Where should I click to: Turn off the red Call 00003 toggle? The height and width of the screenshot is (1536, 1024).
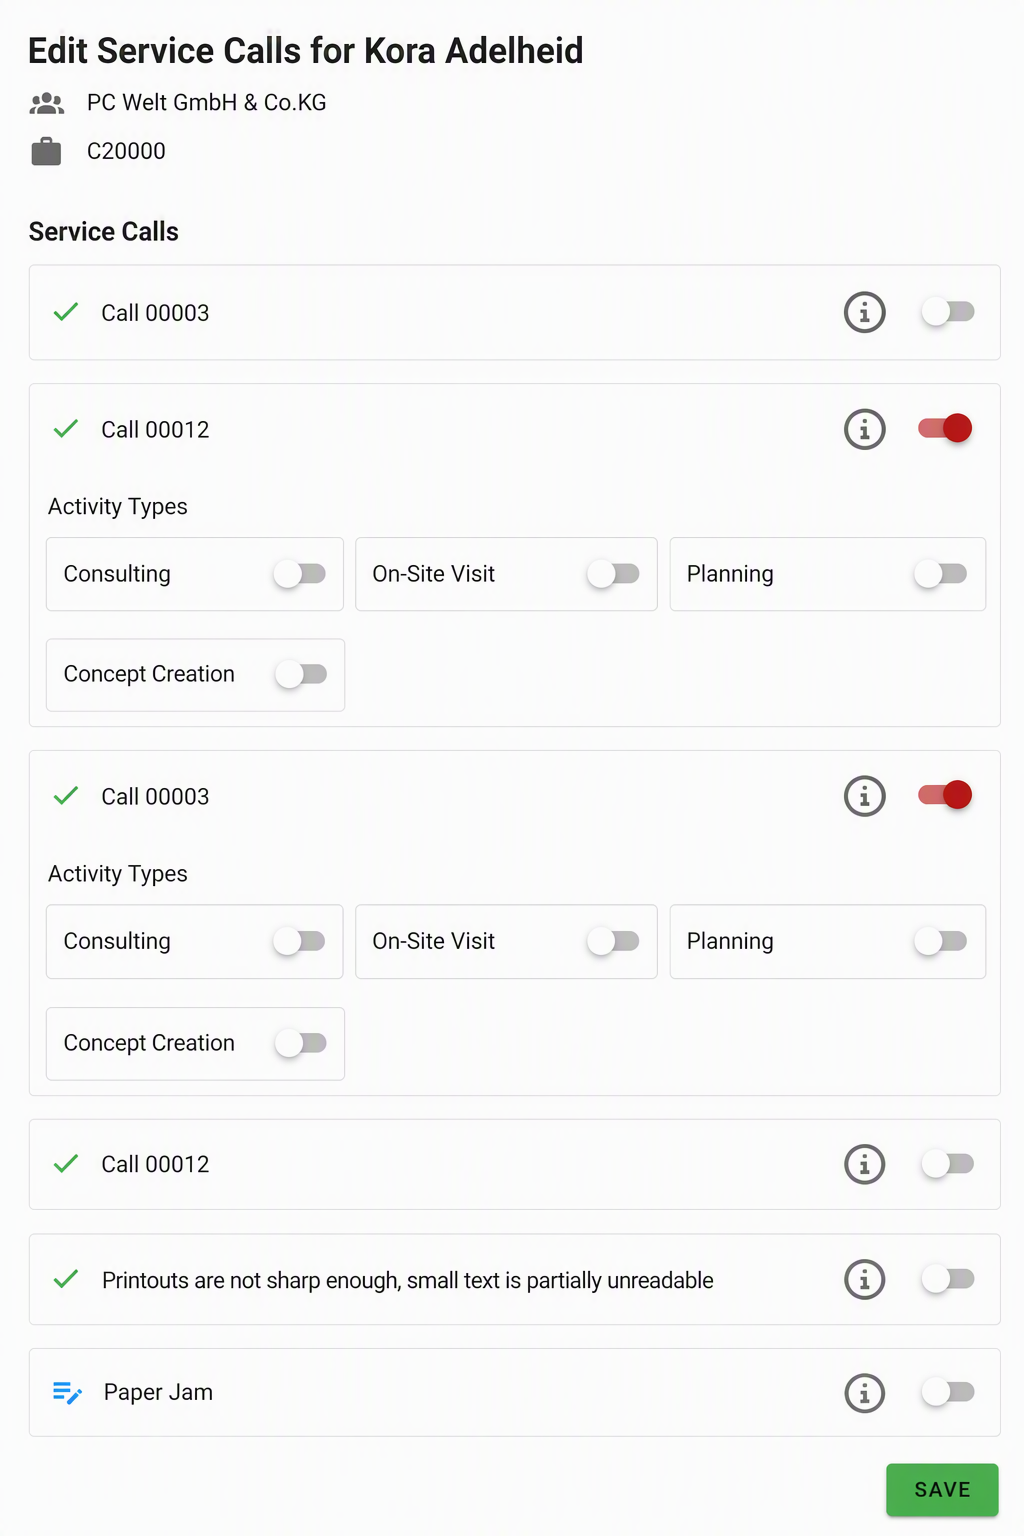(945, 795)
